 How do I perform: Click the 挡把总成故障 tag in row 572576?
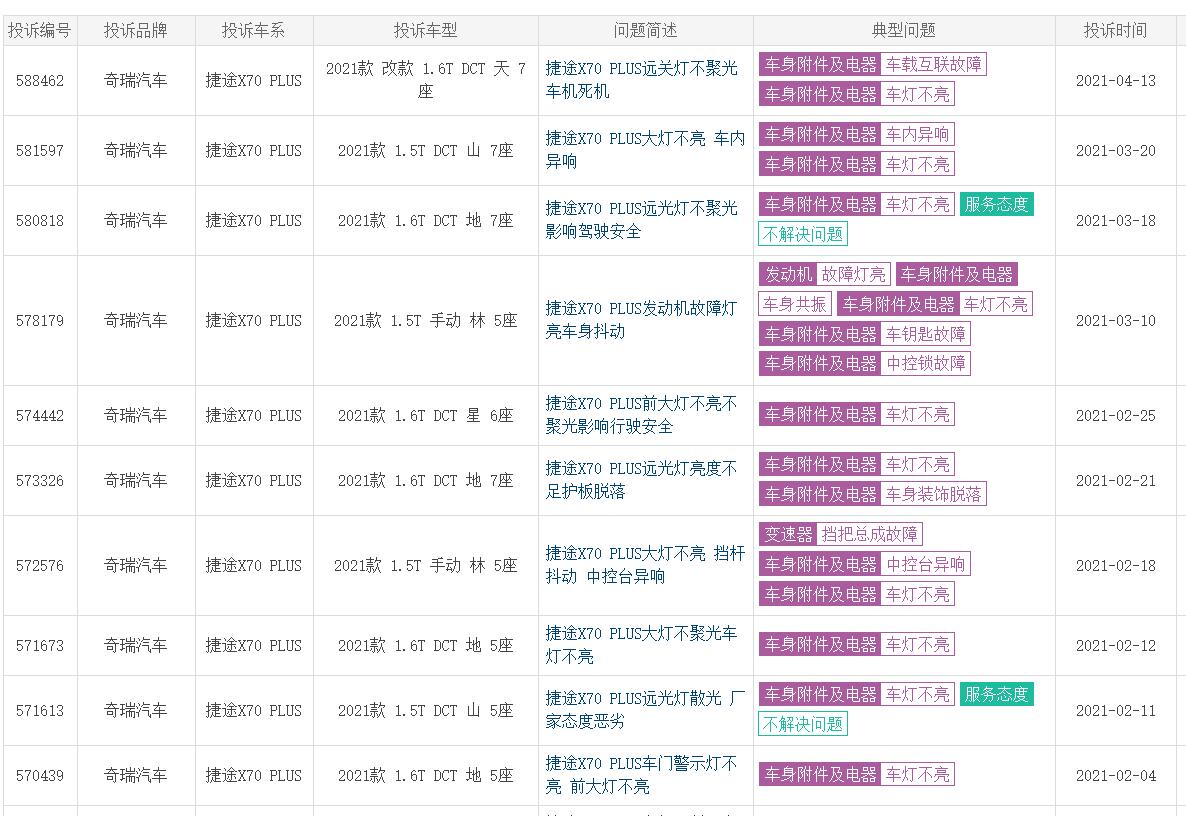(870, 534)
